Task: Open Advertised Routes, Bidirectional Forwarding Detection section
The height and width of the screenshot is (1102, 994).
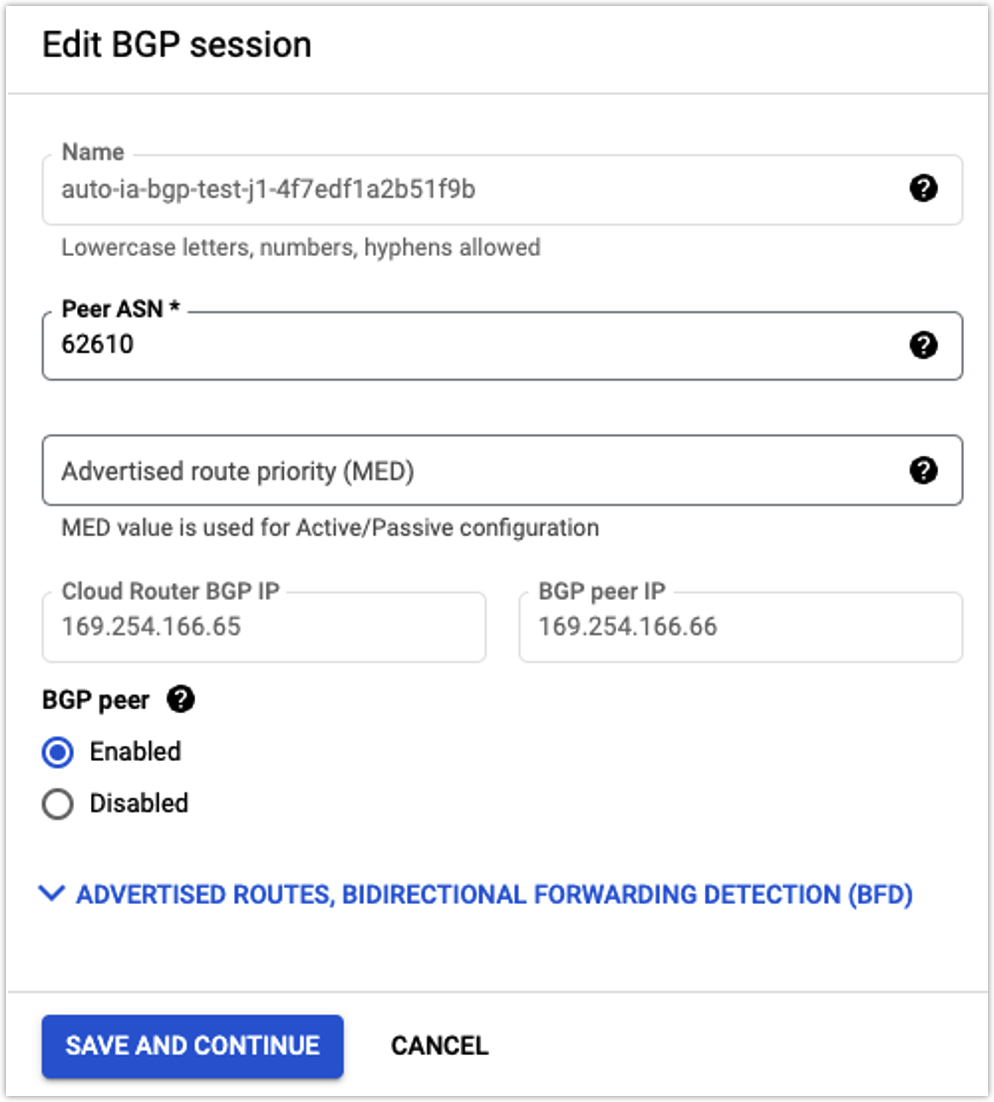Action: coord(494,894)
